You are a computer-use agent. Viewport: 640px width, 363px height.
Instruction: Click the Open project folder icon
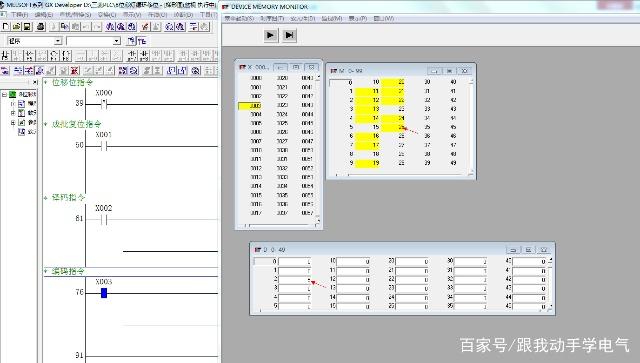tap(16, 27)
